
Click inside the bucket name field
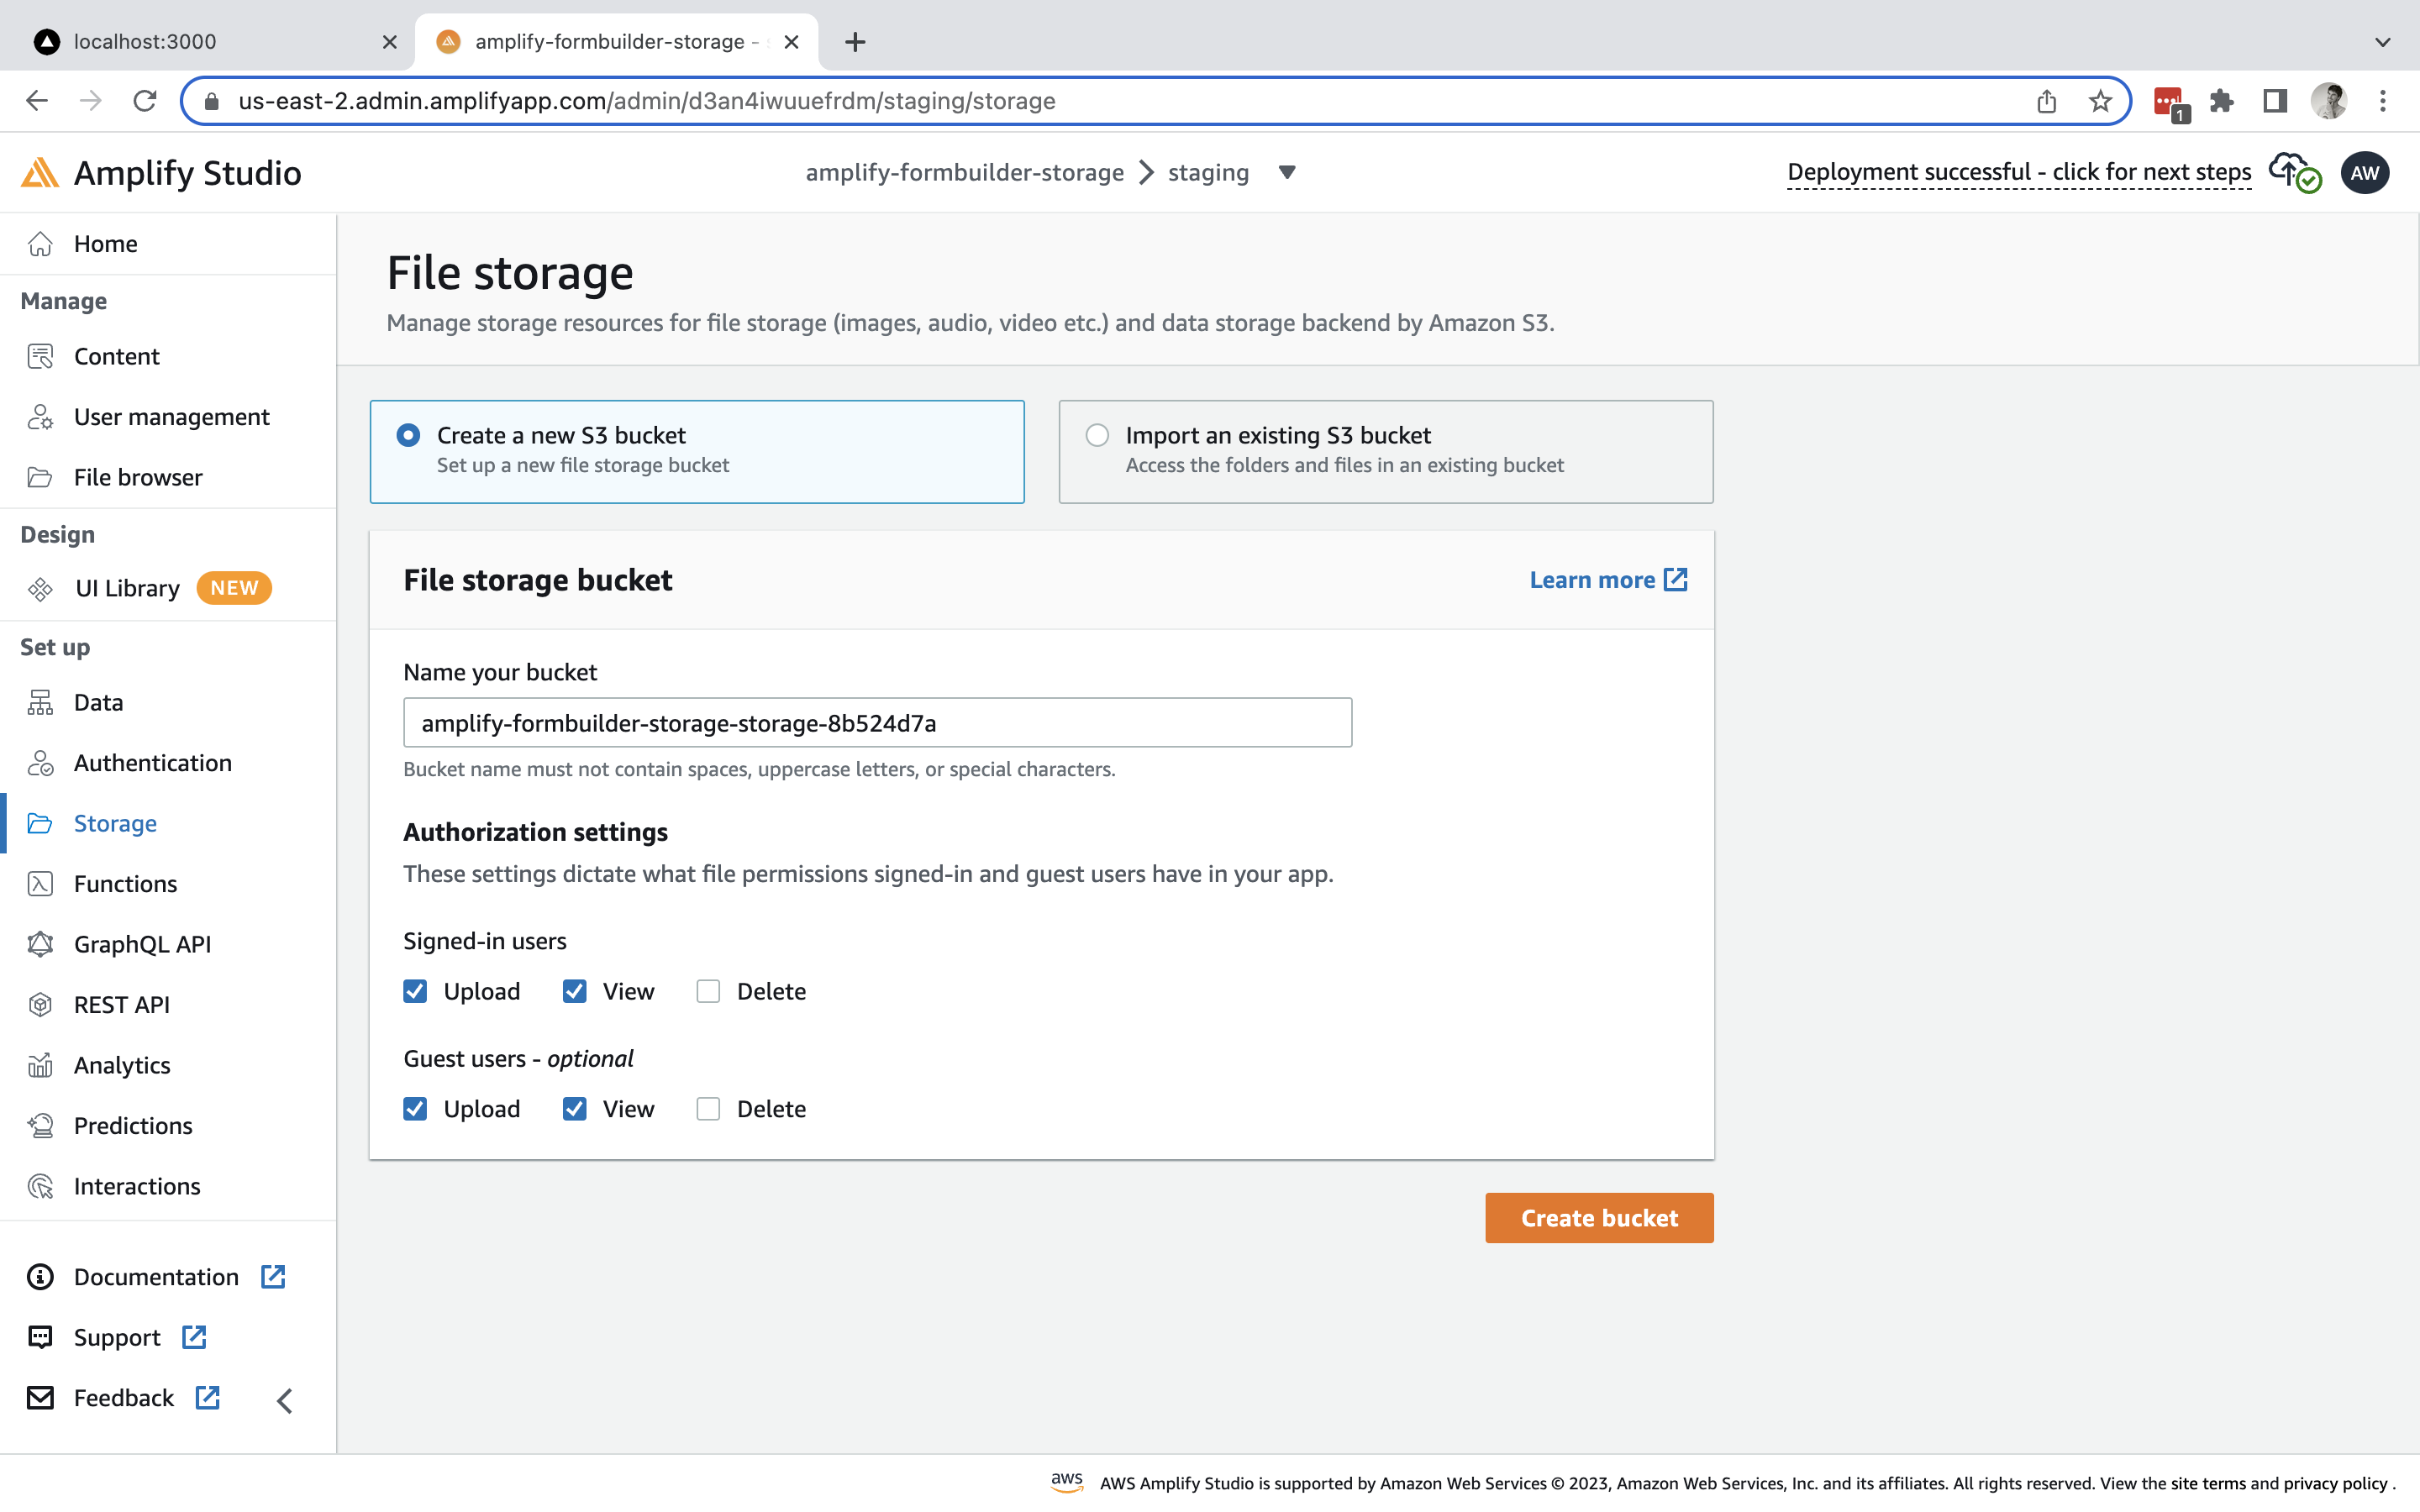(x=877, y=722)
